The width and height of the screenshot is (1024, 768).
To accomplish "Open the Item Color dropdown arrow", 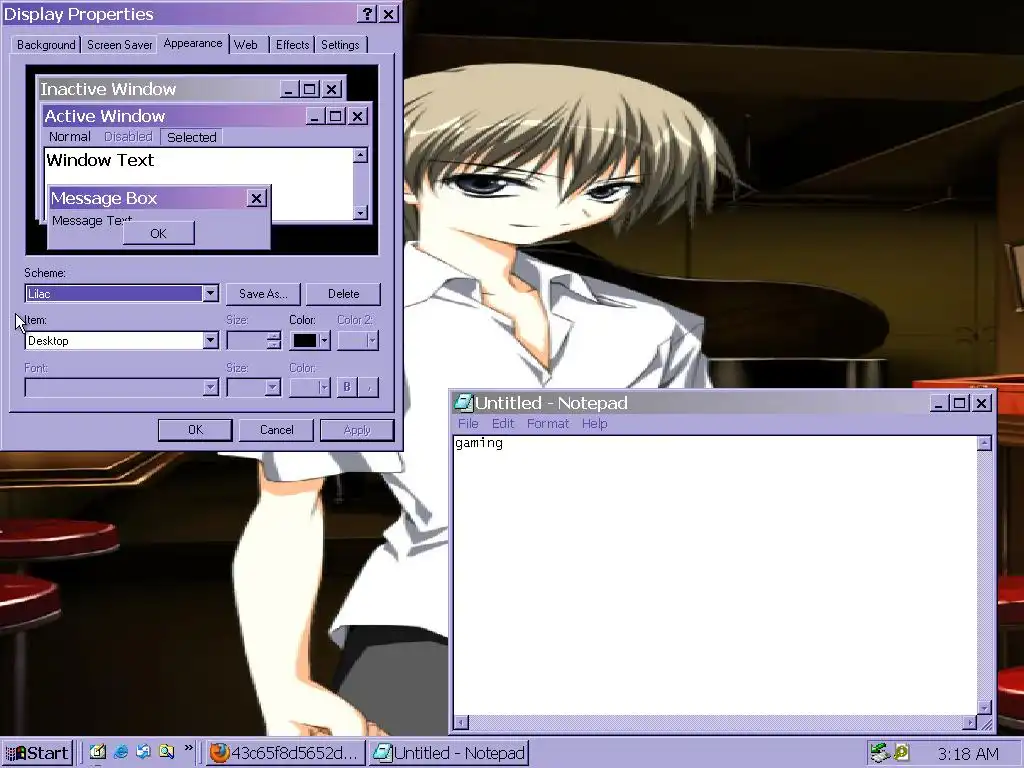I will [x=324, y=340].
